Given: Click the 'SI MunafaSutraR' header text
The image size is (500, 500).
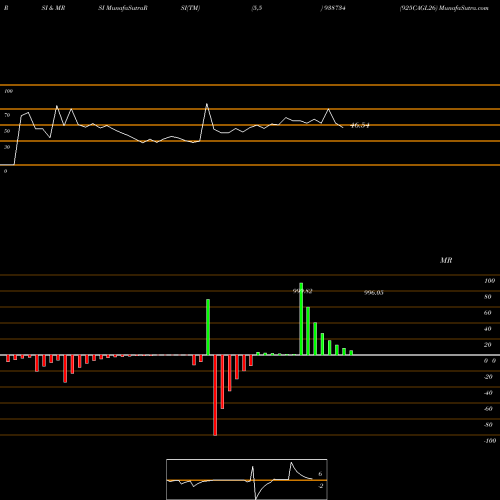Looking at the screenshot, I should [x=123, y=8].
